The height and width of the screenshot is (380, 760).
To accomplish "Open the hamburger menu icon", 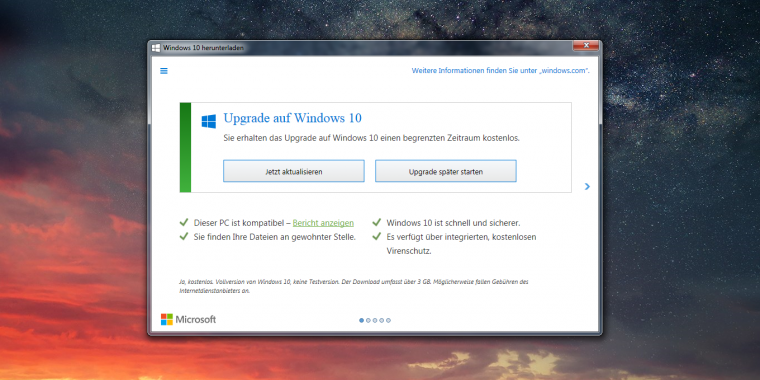I will pos(164,71).
